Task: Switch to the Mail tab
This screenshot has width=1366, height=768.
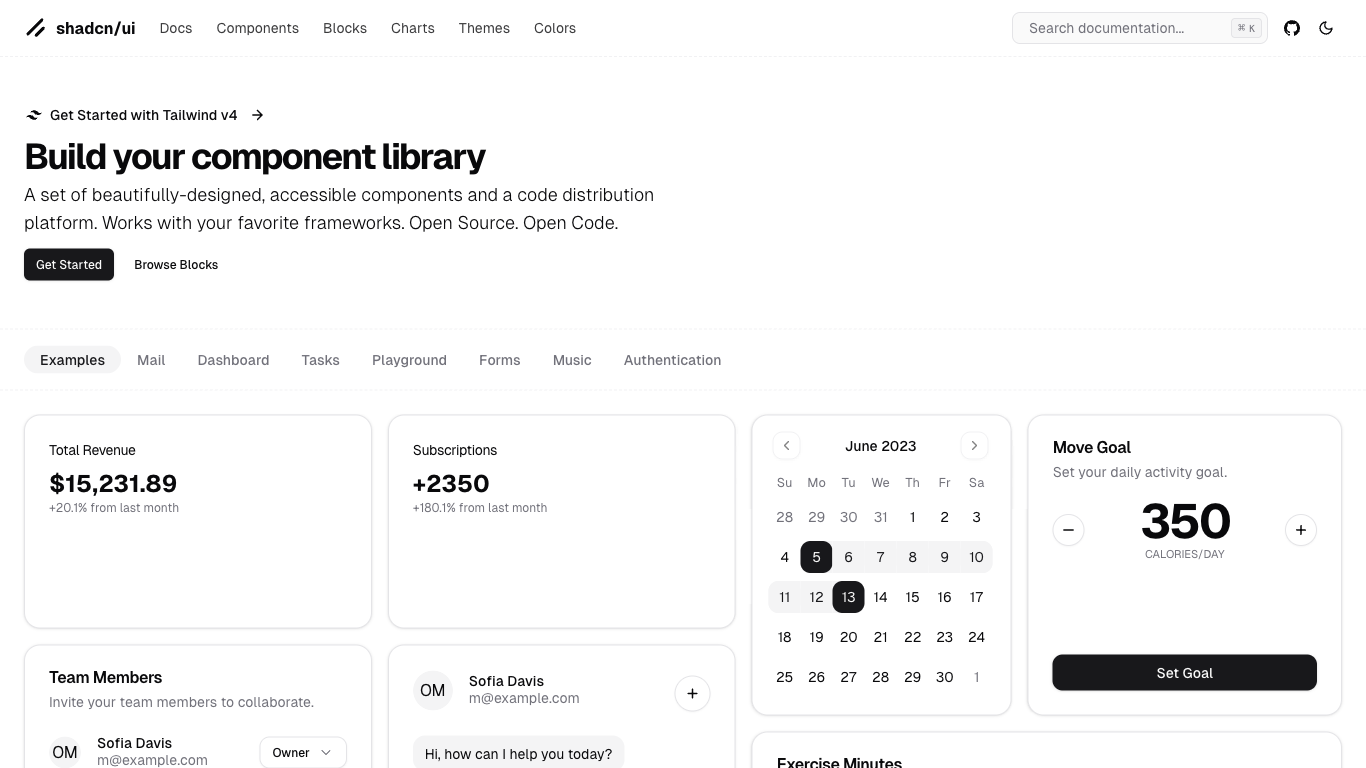Action: [x=151, y=360]
